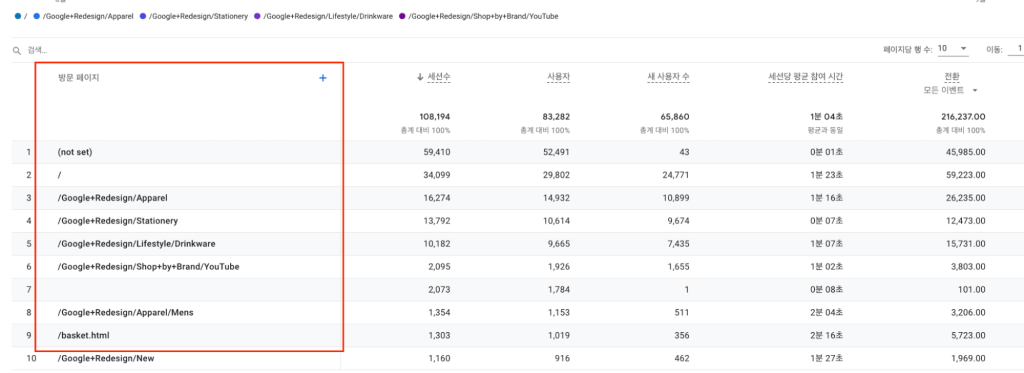
Task: Click the /Google+Redesign/Lifestyle/Drinkware legend label
Action: tap(328, 16)
